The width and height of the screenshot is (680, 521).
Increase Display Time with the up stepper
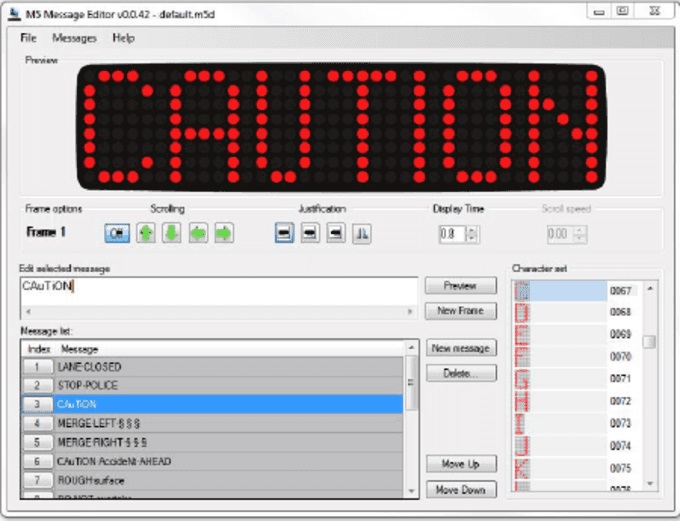pyautogui.click(x=473, y=229)
